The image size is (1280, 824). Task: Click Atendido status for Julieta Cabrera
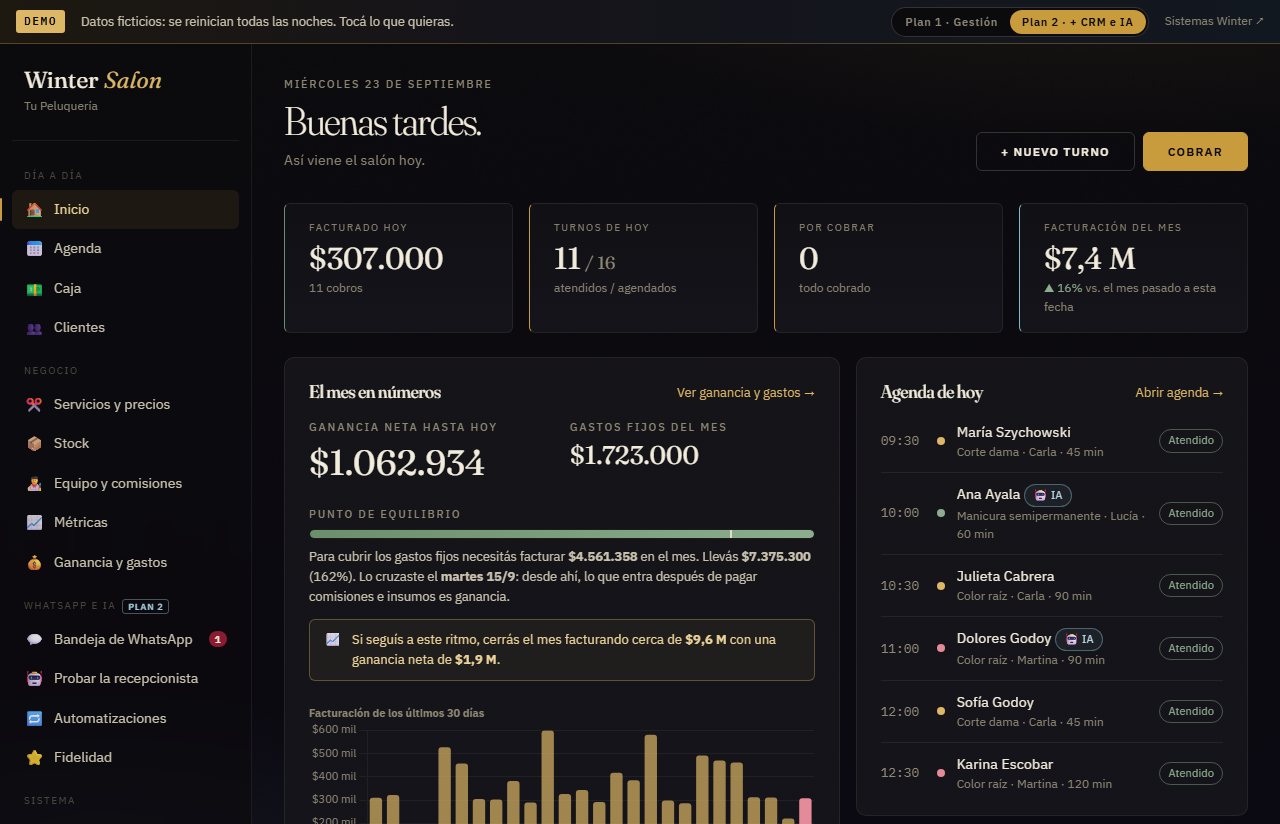1191,585
